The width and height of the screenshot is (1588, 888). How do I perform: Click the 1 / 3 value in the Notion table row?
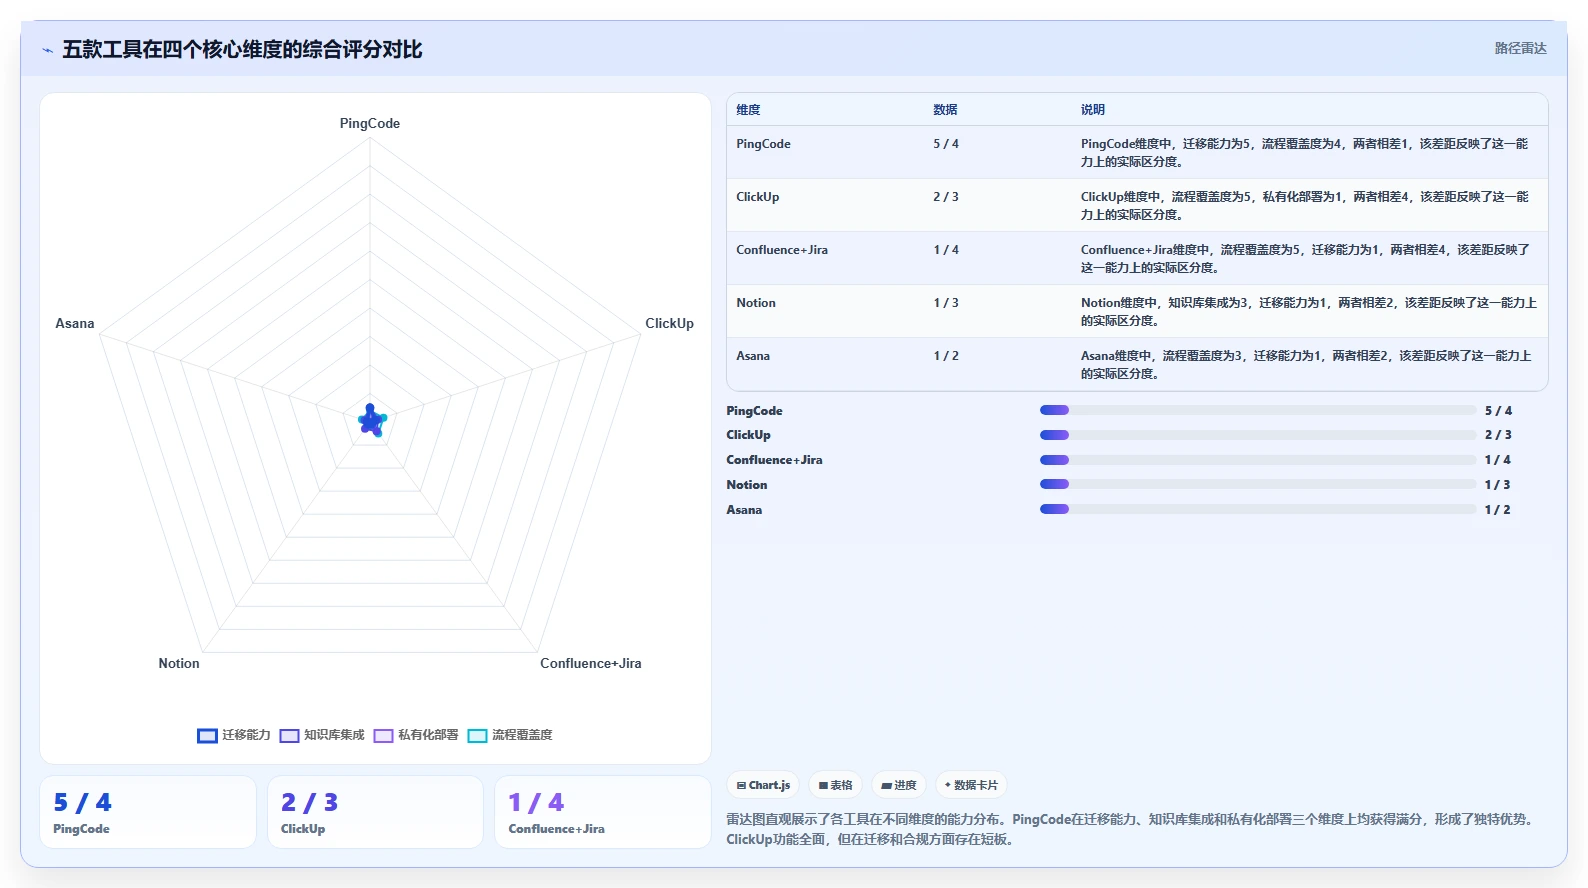click(946, 303)
